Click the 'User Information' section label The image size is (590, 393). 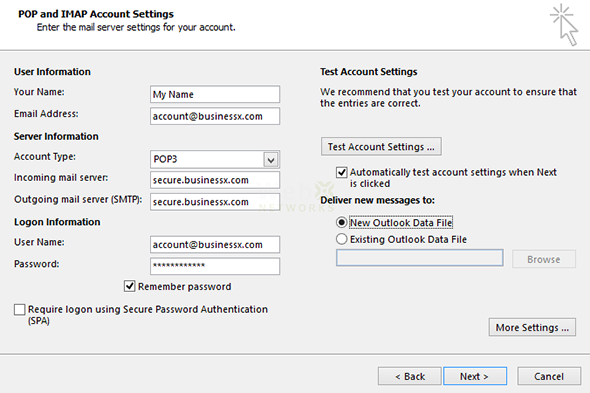52,72
